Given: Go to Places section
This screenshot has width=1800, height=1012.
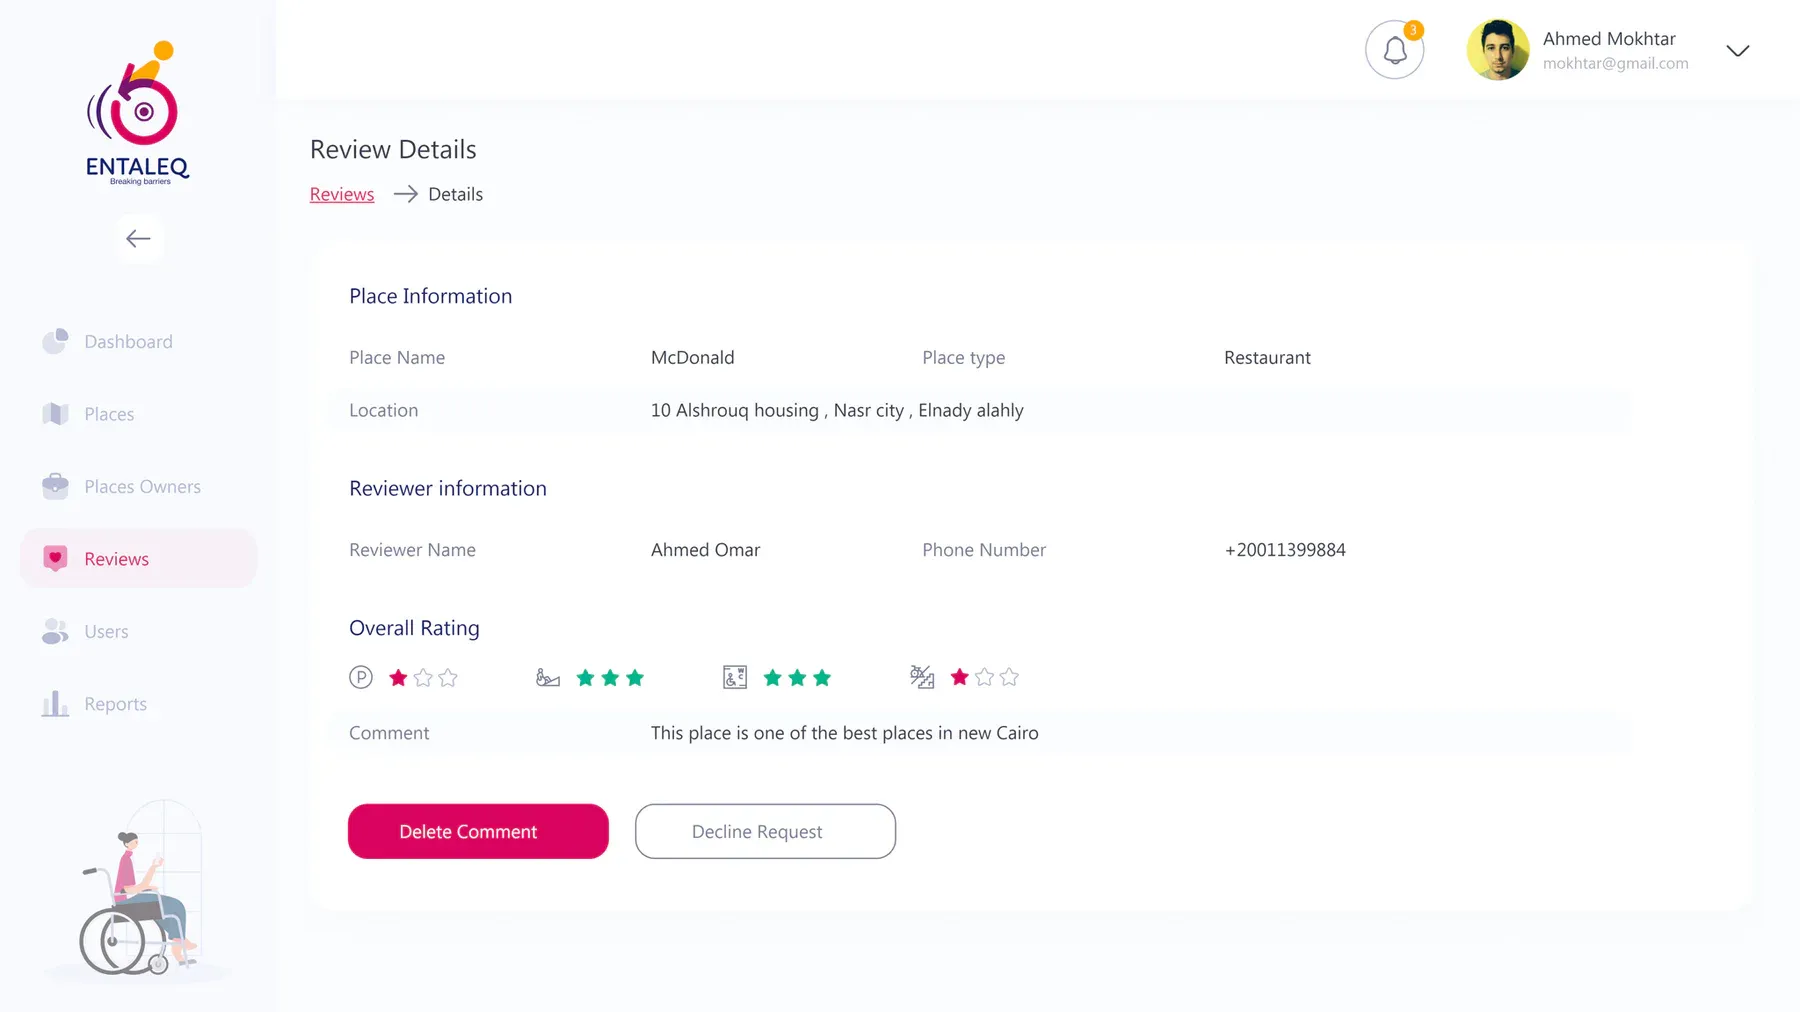Looking at the screenshot, I should (x=109, y=414).
